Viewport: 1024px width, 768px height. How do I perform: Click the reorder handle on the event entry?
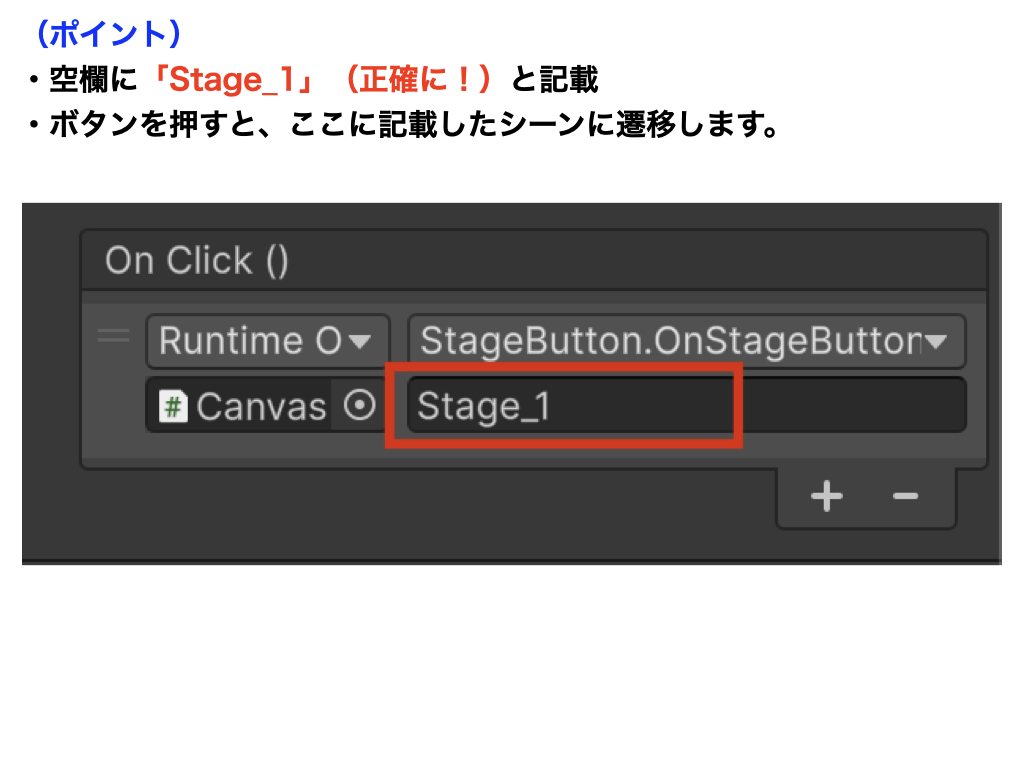(x=115, y=340)
